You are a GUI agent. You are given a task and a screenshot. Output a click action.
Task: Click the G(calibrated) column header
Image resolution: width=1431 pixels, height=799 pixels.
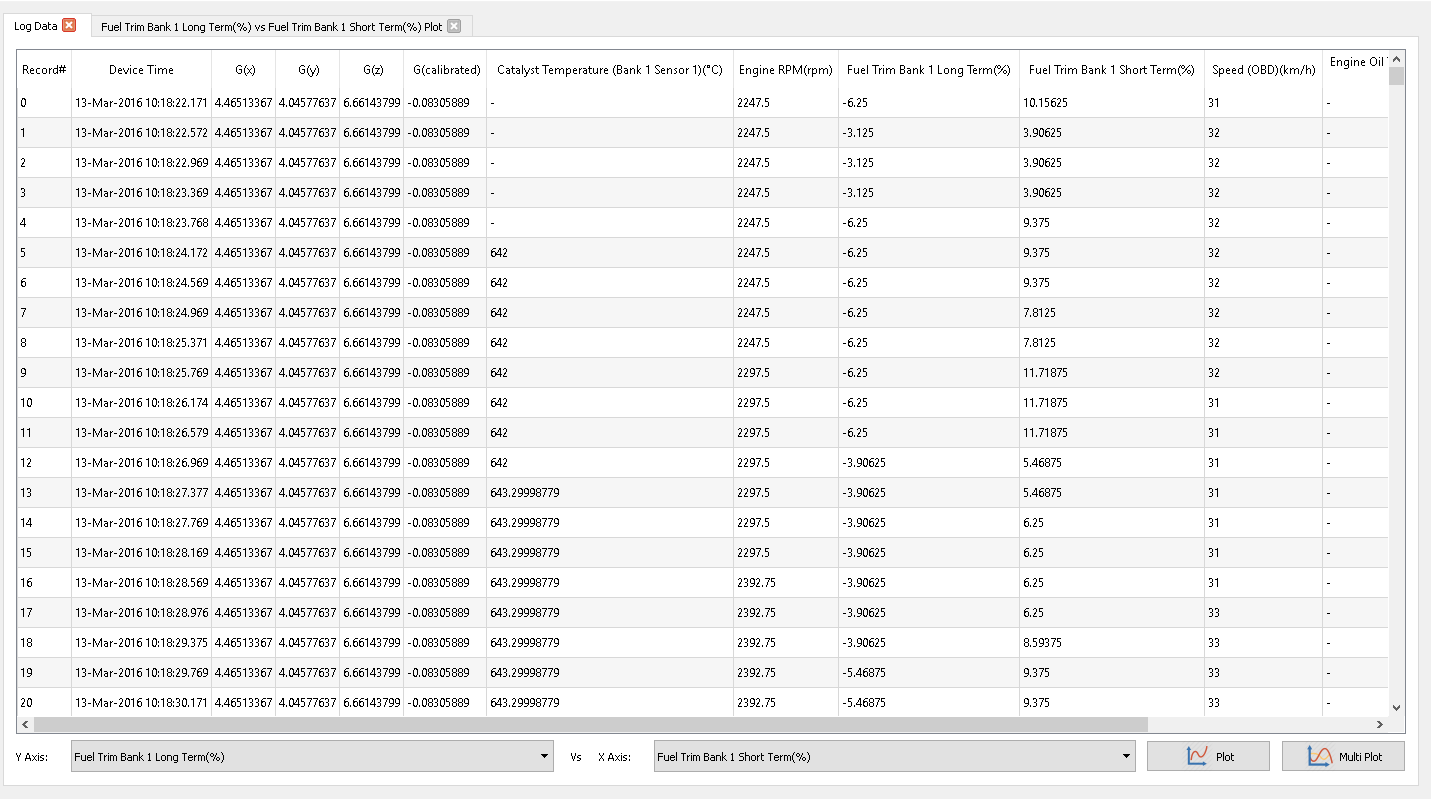[x=446, y=70]
